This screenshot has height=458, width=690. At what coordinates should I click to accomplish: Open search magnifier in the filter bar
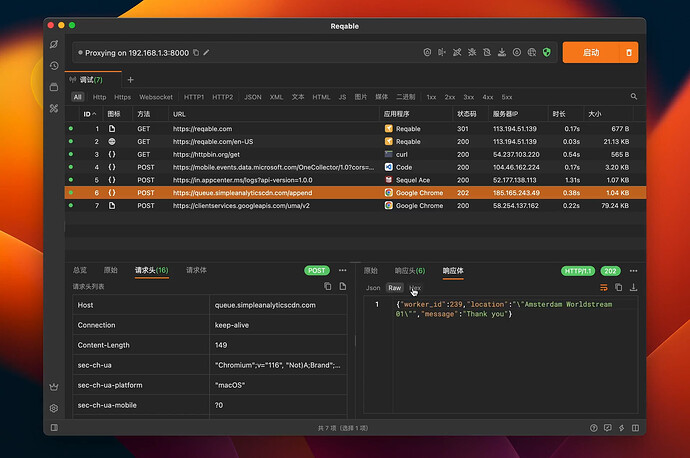click(x=634, y=96)
